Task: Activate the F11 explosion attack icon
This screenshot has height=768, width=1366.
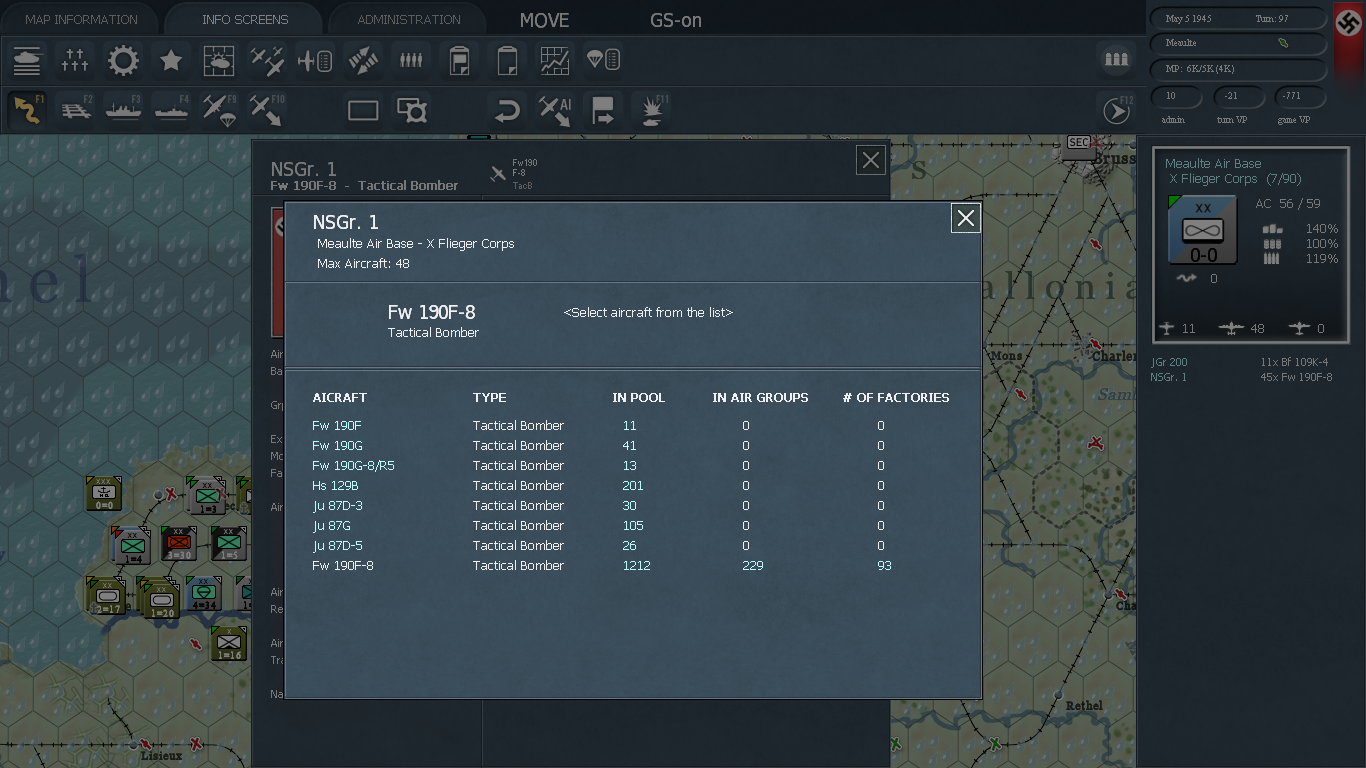Action: [651, 110]
